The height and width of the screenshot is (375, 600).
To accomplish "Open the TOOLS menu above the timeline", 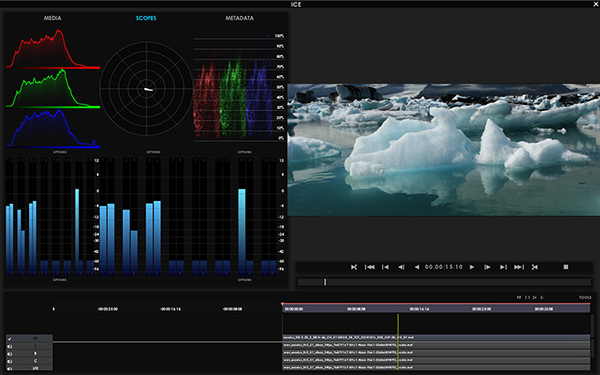I will (x=585, y=297).
